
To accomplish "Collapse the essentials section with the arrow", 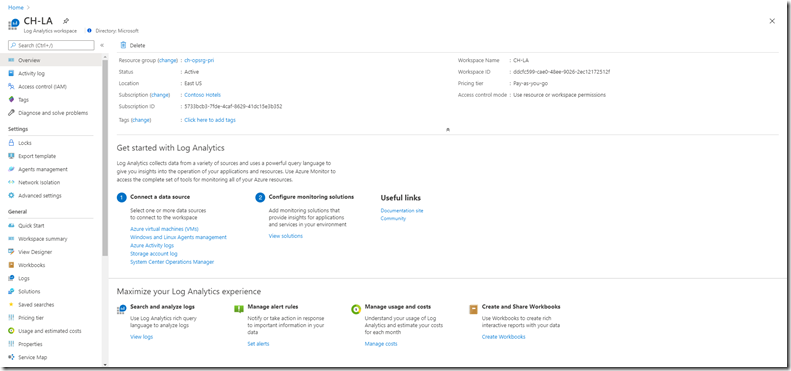I will tap(448, 130).
